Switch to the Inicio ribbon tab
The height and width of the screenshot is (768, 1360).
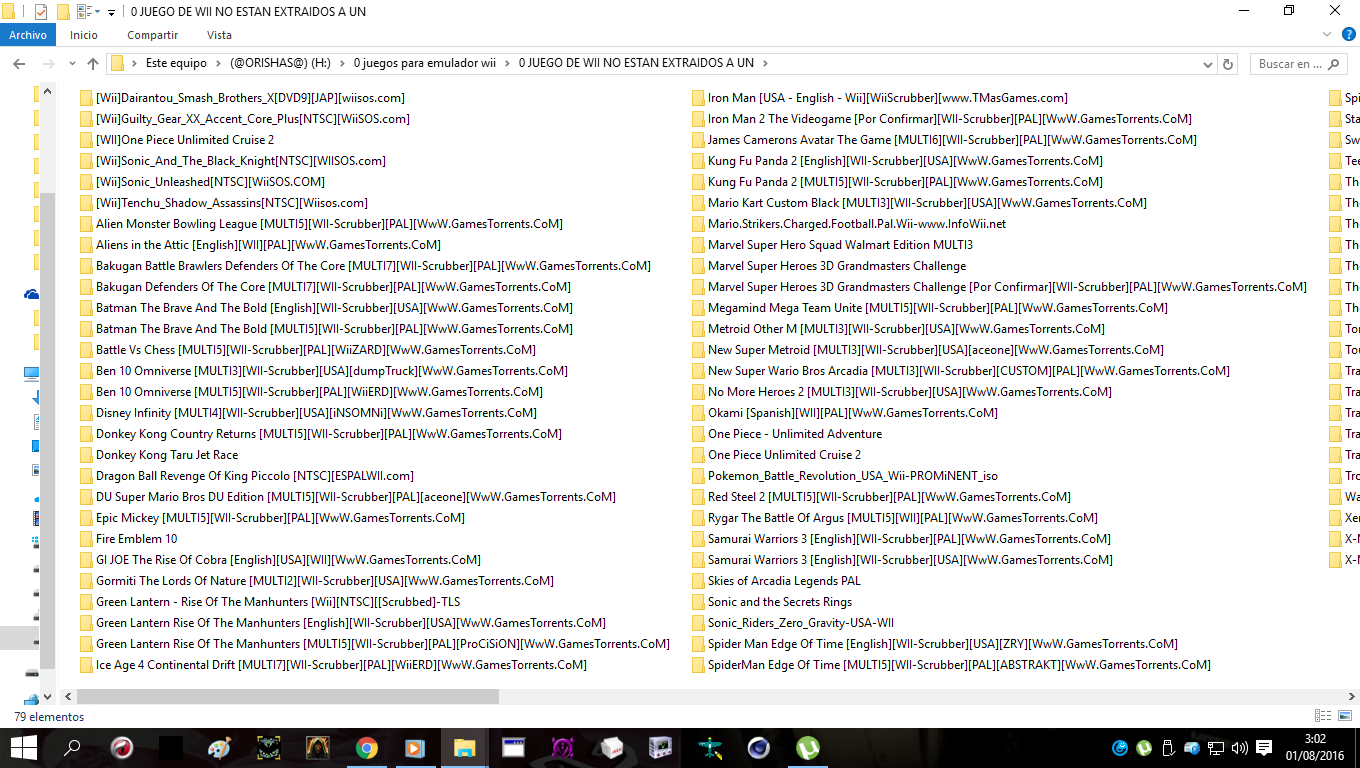[x=84, y=35]
